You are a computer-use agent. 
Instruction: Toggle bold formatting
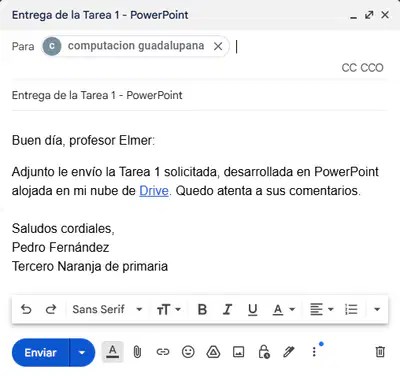202,309
